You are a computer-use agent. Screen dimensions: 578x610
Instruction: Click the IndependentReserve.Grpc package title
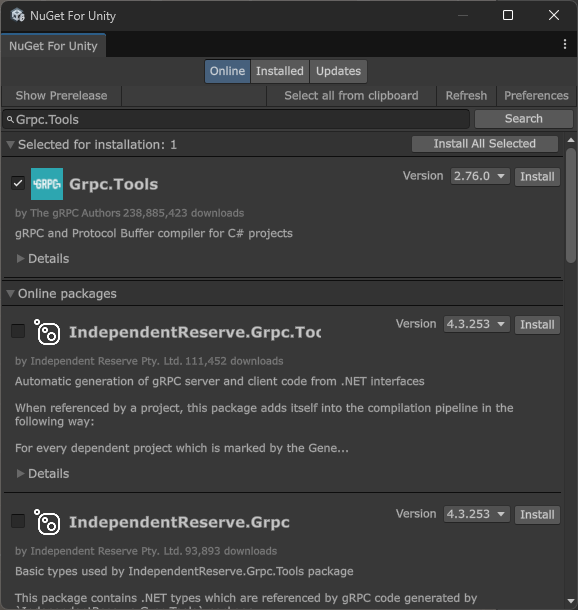pyautogui.click(x=179, y=522)
